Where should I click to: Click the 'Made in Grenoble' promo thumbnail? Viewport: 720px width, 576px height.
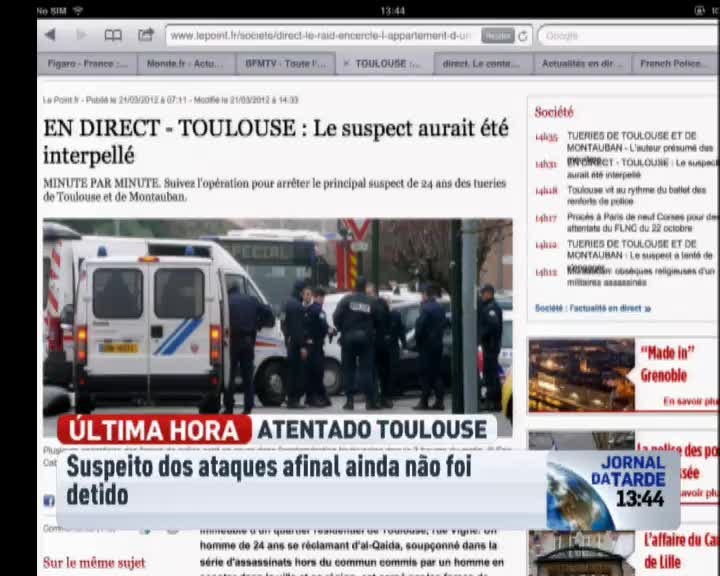tap(582, 375)
